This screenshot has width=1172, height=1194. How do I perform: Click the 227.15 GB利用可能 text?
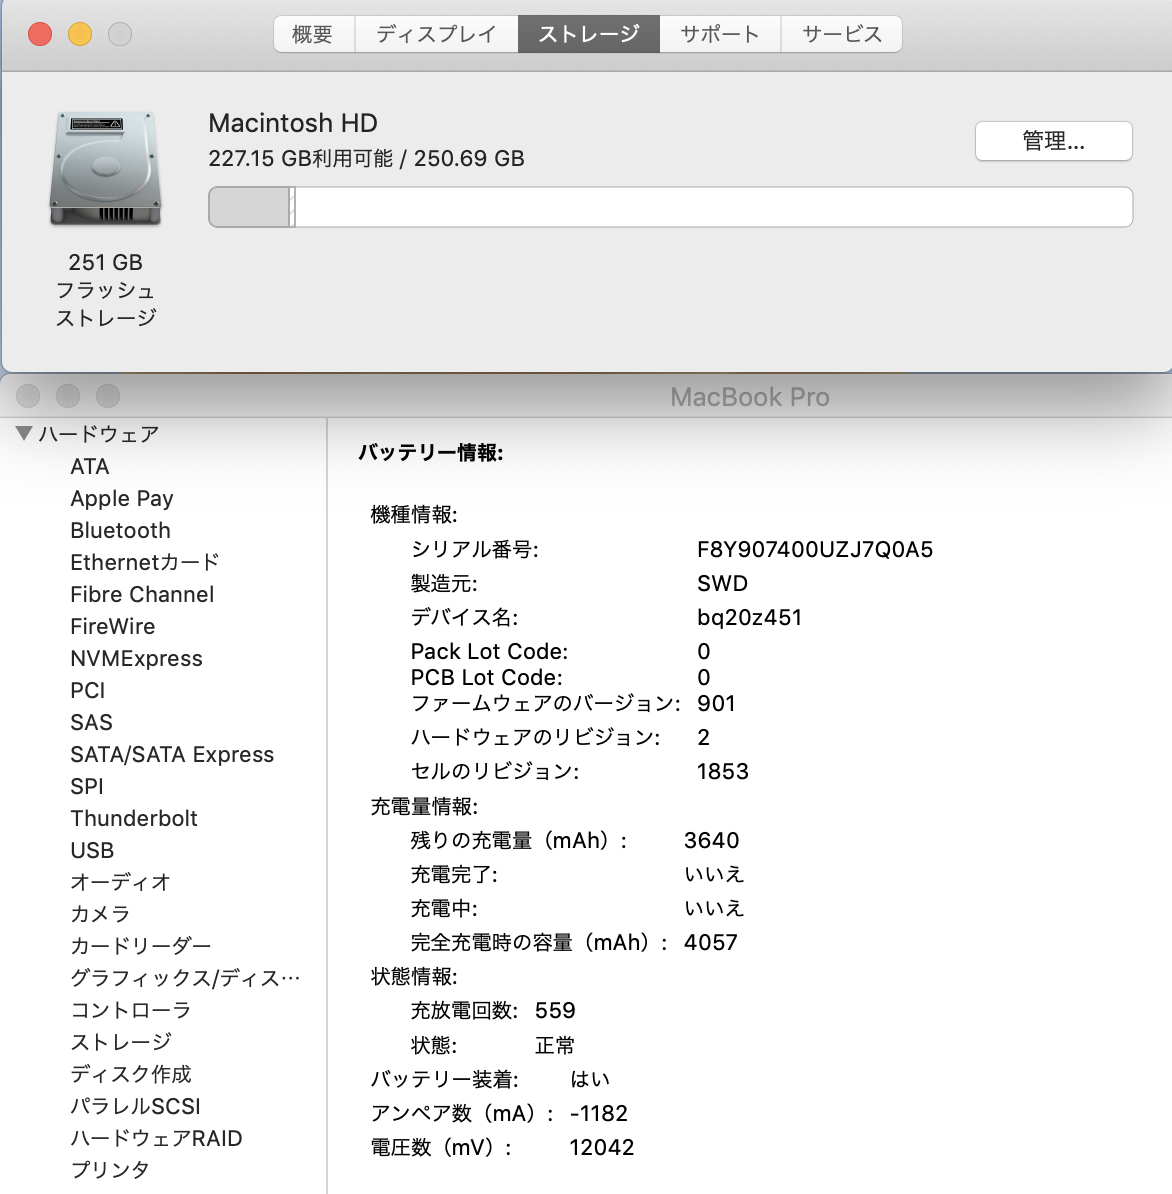[301, 158]
